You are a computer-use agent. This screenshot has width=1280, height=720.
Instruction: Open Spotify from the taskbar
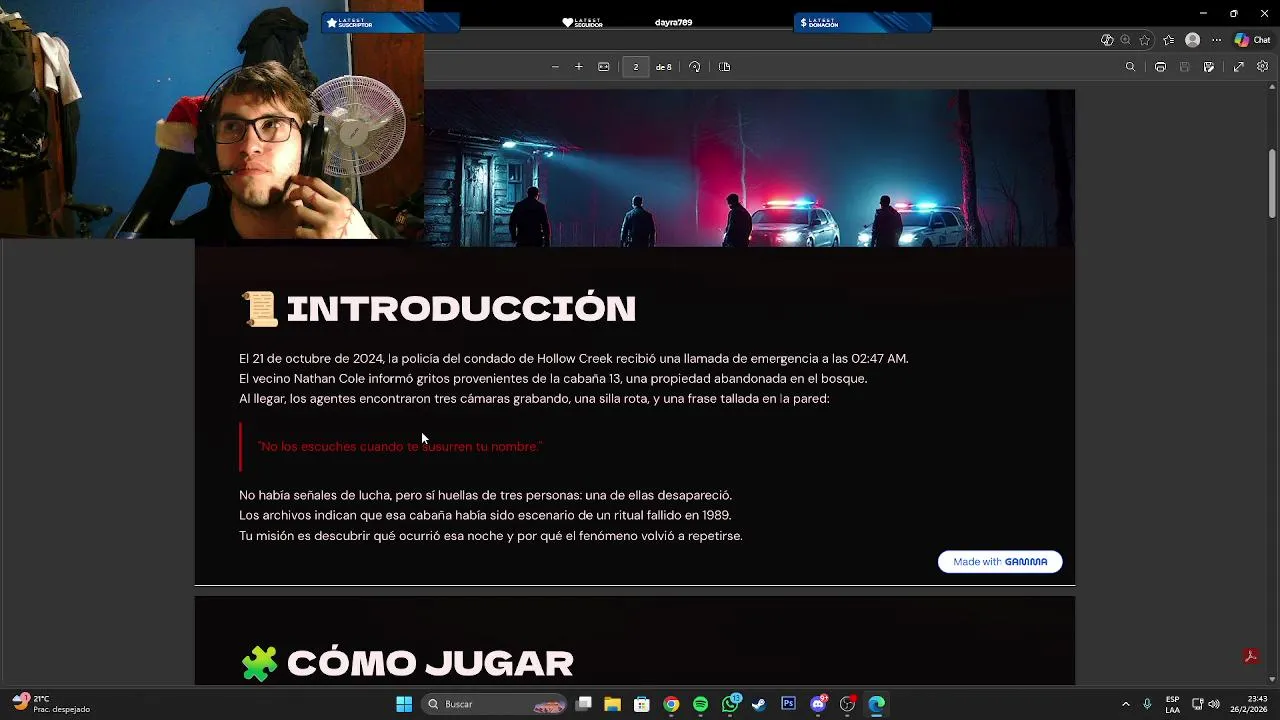pos(700,704)
